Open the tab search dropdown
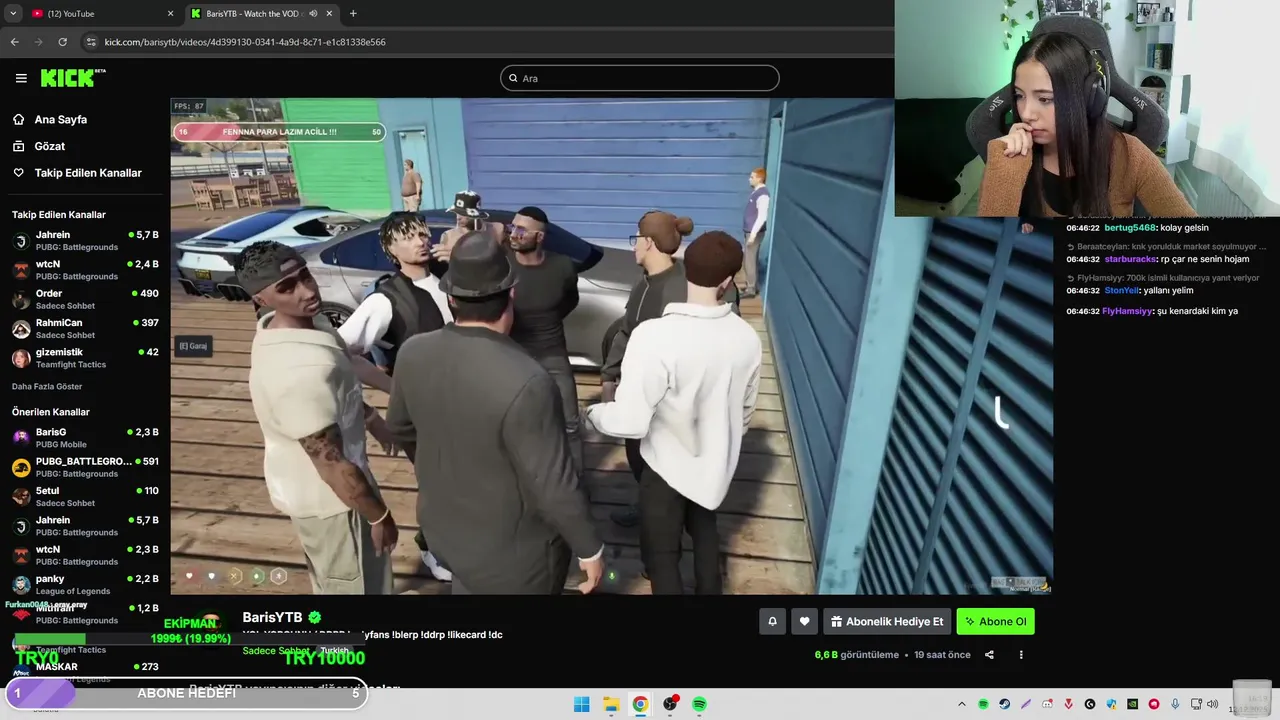The width and height of the screenshot is (1280, 720). (12, 13)
